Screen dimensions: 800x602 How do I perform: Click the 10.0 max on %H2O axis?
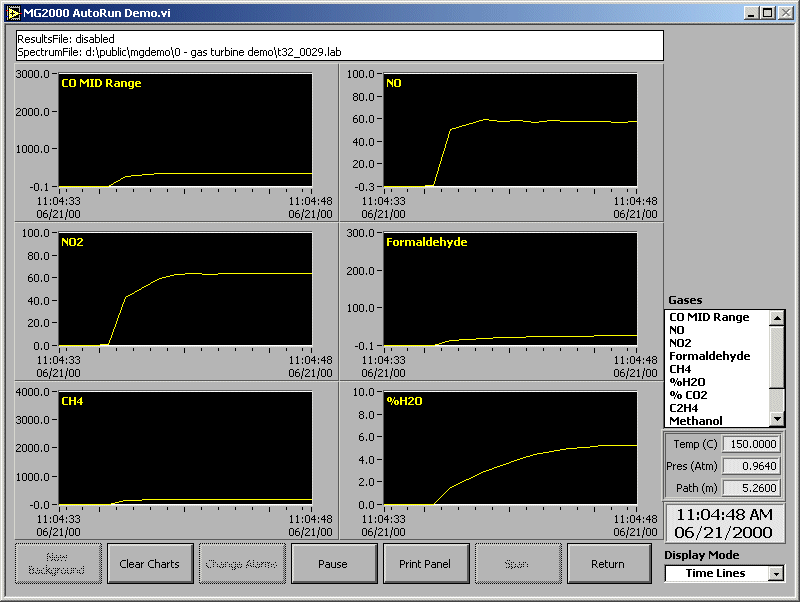click(x=364, y=392)
